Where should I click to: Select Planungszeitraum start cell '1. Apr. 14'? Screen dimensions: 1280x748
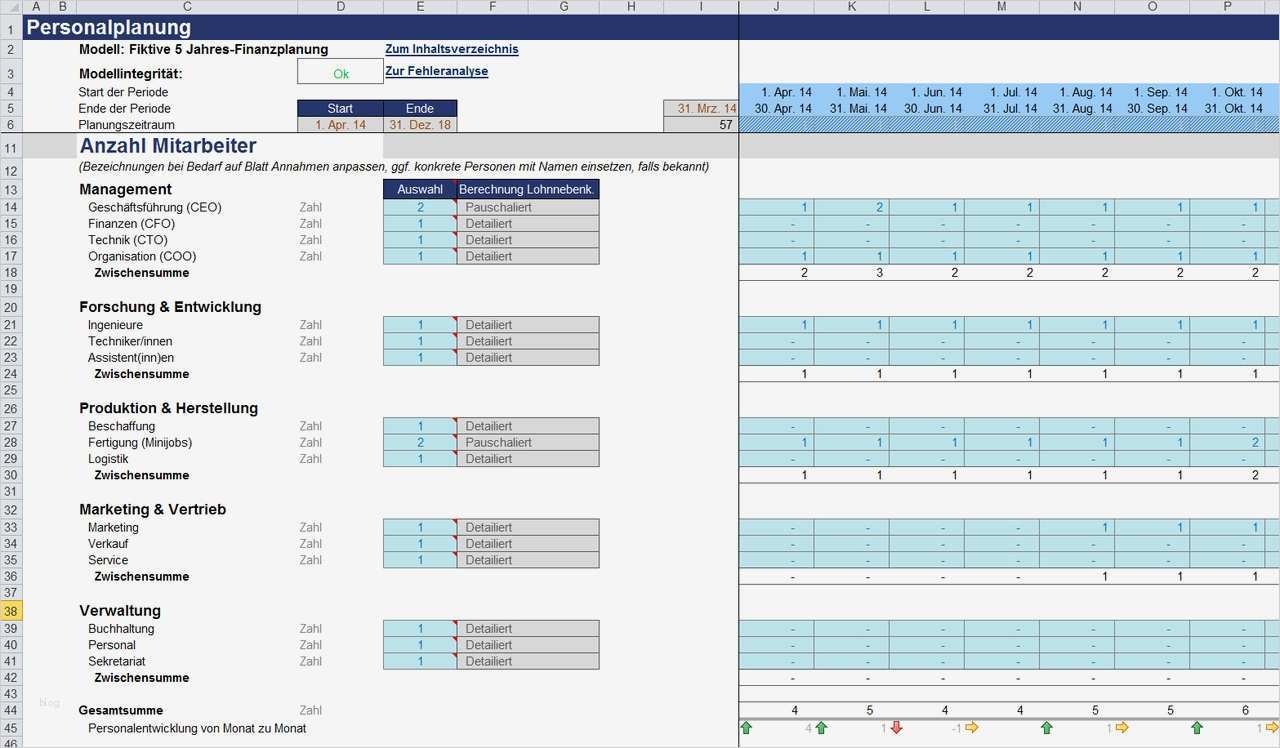pyautogui.click(x=340, y=125)
